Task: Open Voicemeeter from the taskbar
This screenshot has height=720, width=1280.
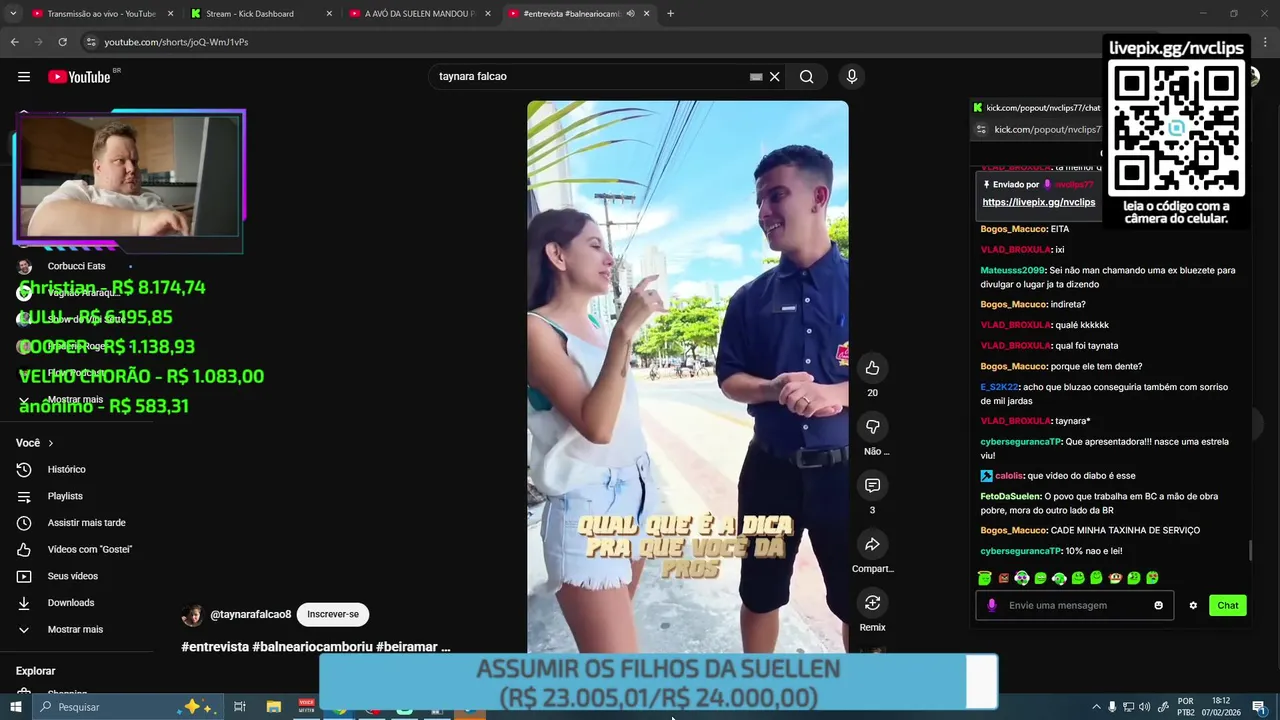Action: (x=307, y=707)
